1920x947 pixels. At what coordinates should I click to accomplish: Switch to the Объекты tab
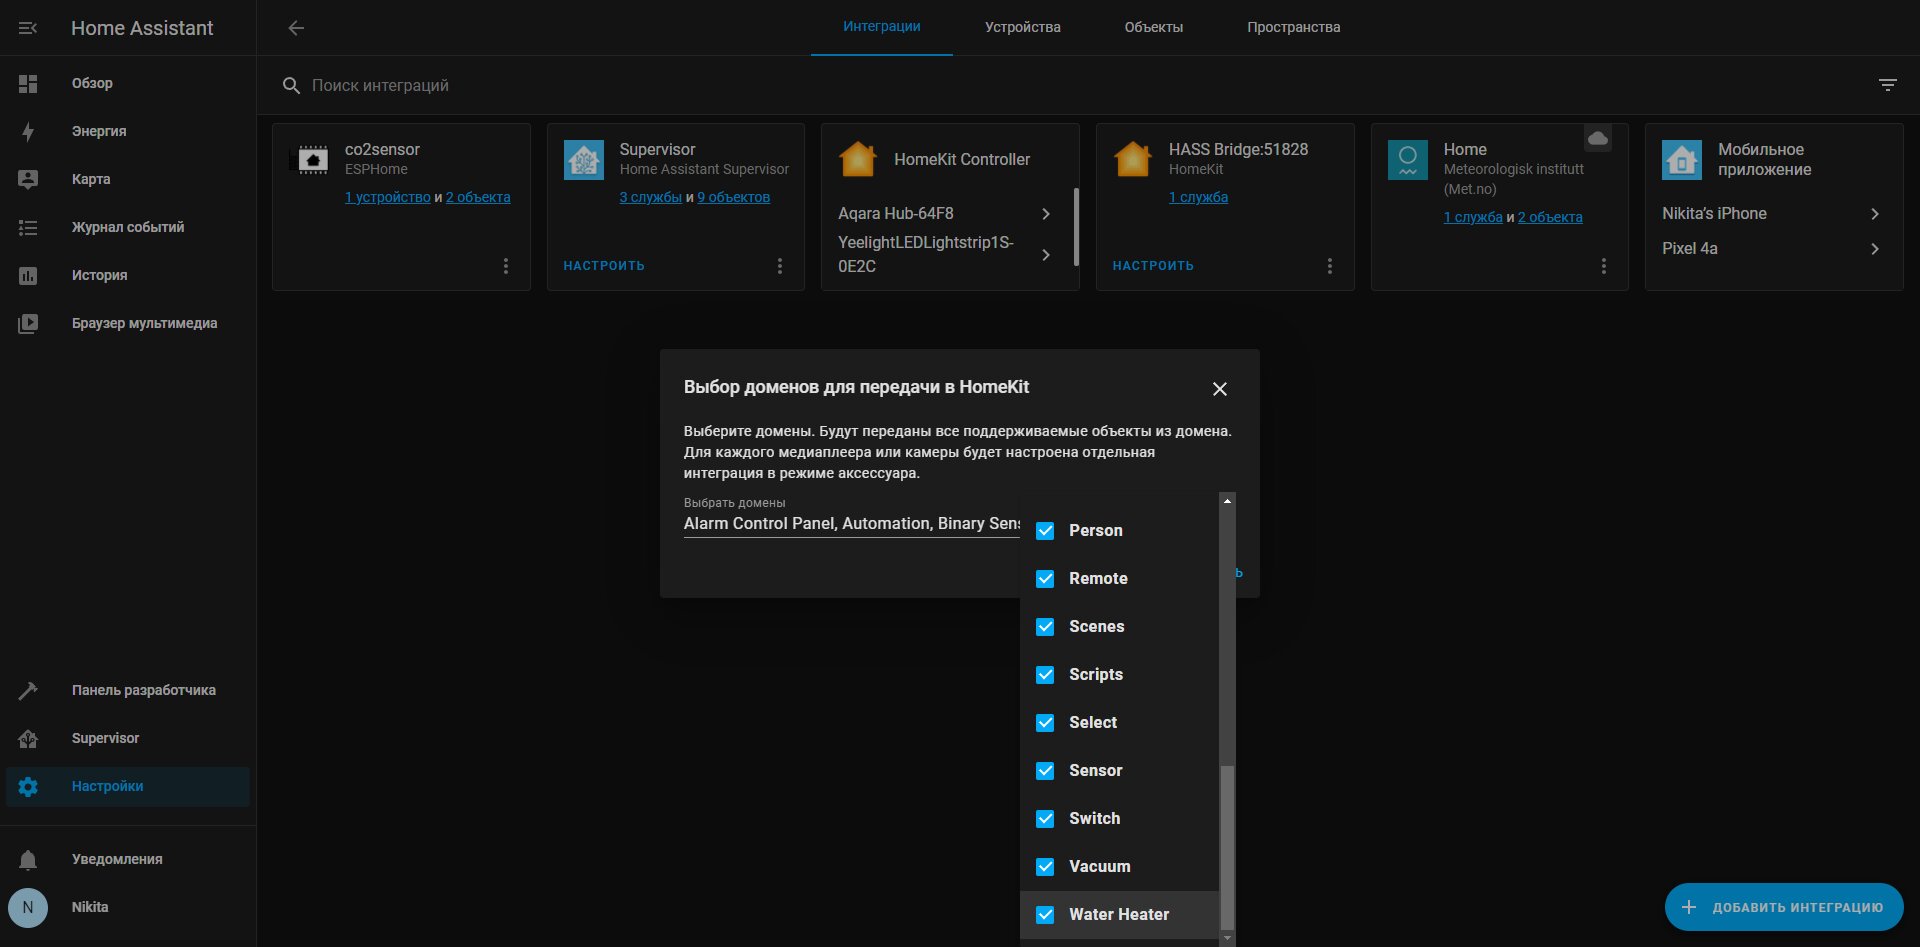tap(1153, 27)
